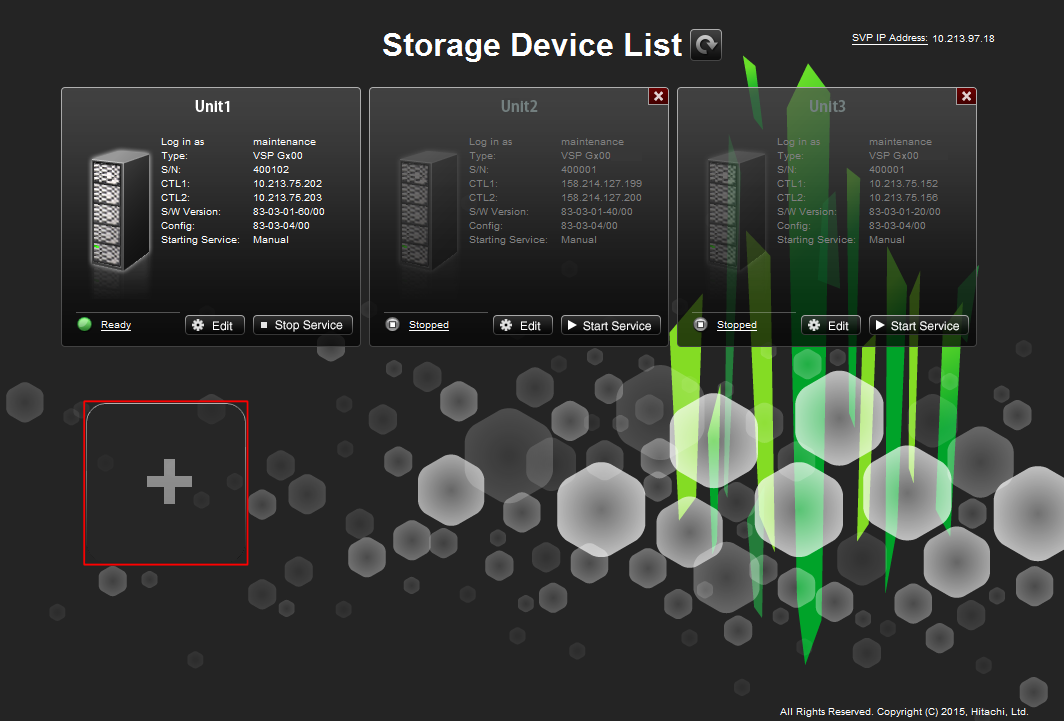This screenshot has height=721, width=1064.
Task: Edit Unit2 settings
Action: pyautogui.click(x=522, y=325)
